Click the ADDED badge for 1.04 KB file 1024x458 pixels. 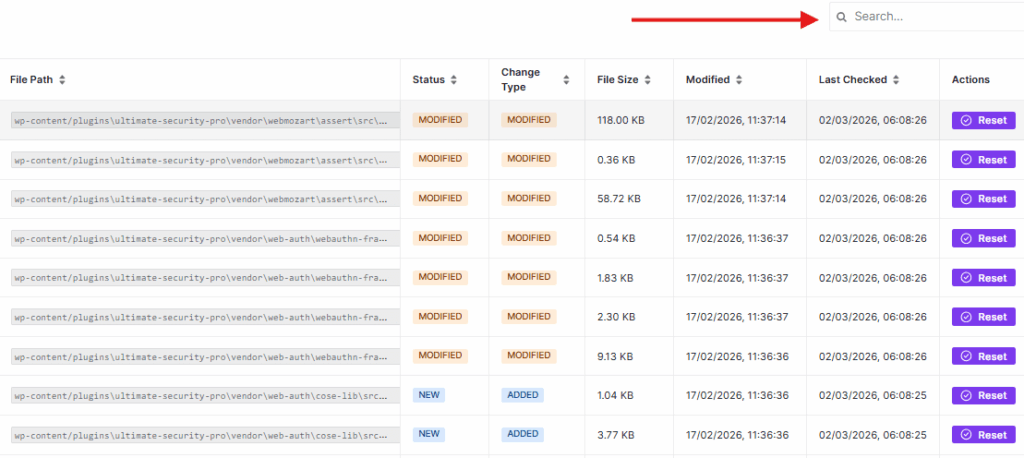pyautogui.click(x=522, y=395)
